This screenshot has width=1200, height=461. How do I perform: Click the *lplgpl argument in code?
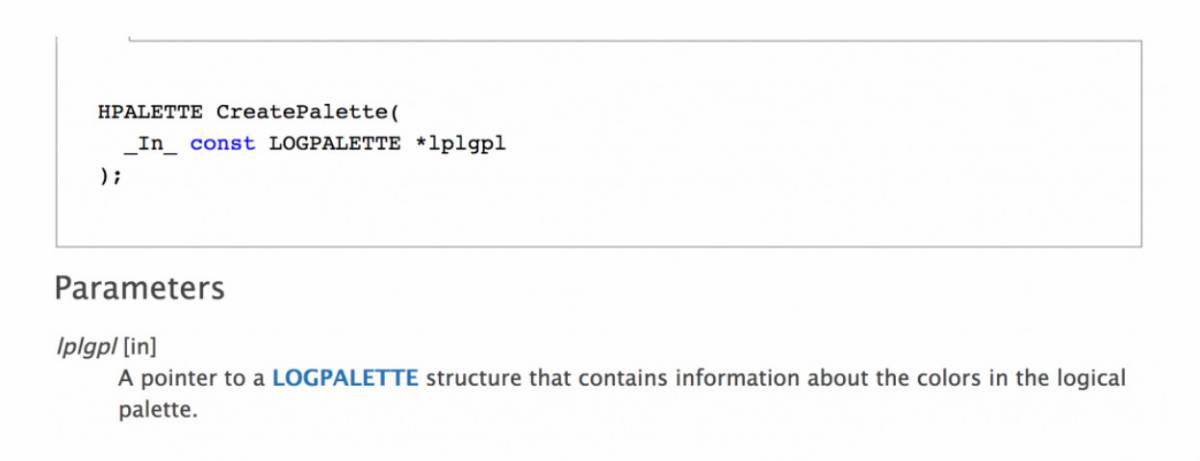tap(460, 143)
